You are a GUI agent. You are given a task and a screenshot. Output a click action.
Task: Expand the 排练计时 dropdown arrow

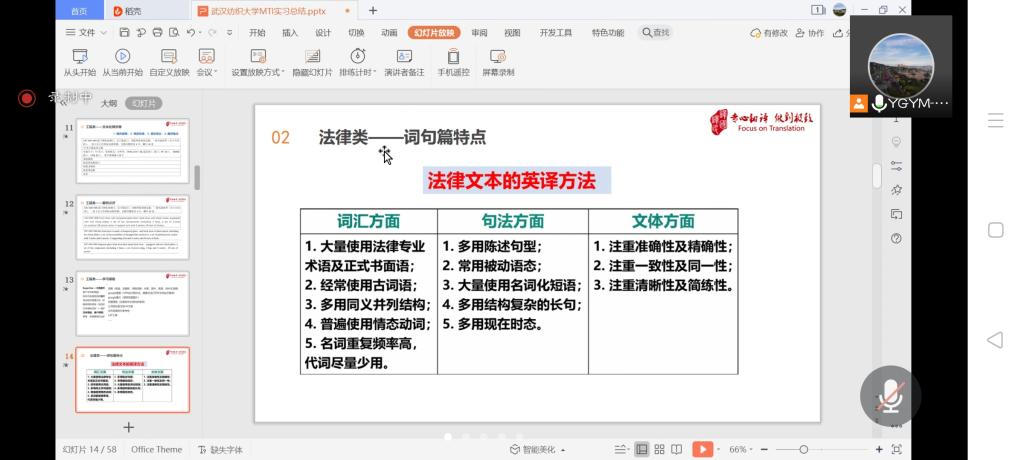tap(374, 73)
